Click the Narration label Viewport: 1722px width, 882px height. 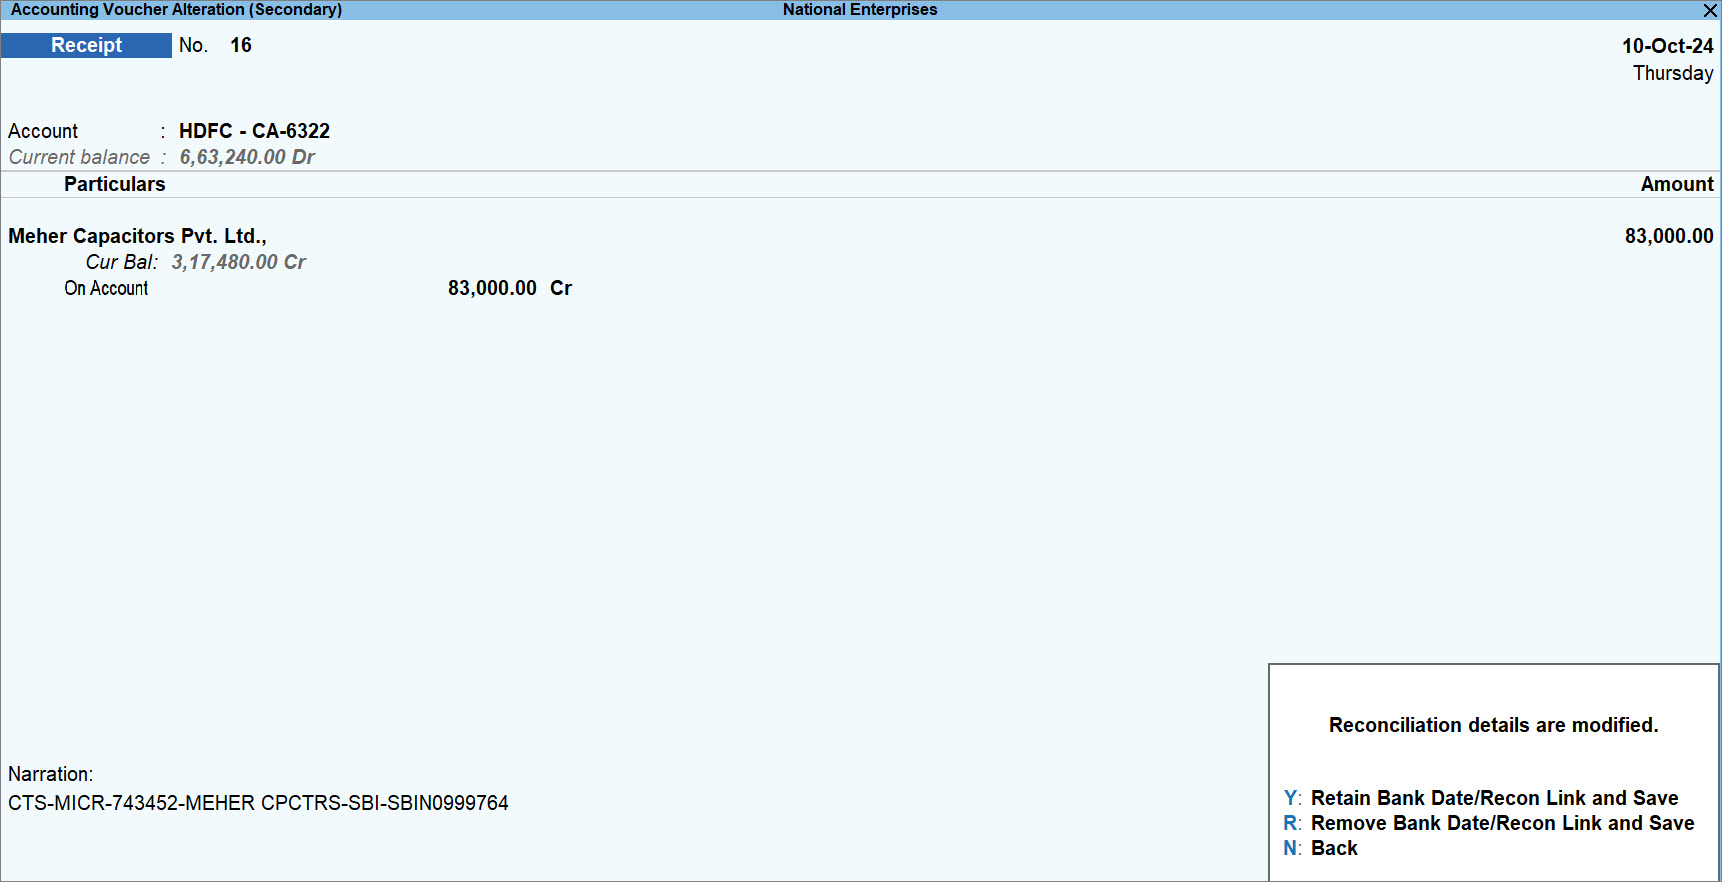click(x=50, y=774)
